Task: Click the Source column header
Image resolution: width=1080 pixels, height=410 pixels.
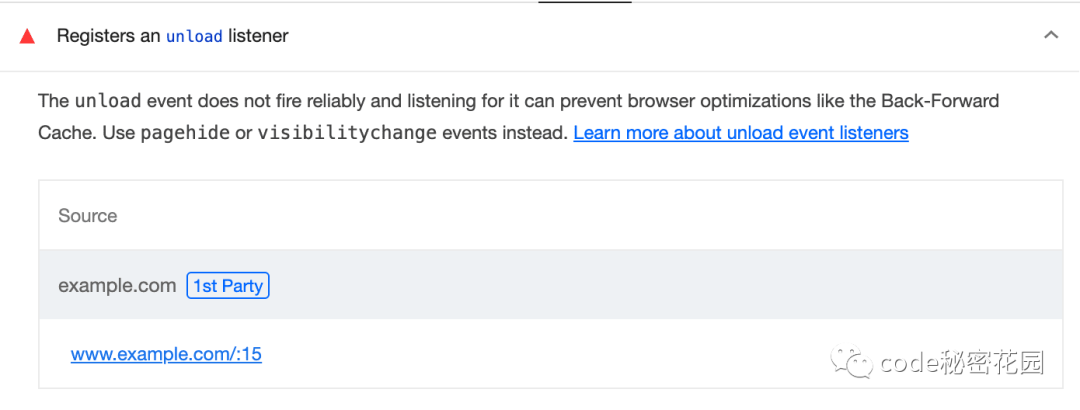Action: (x=87, y=216)
